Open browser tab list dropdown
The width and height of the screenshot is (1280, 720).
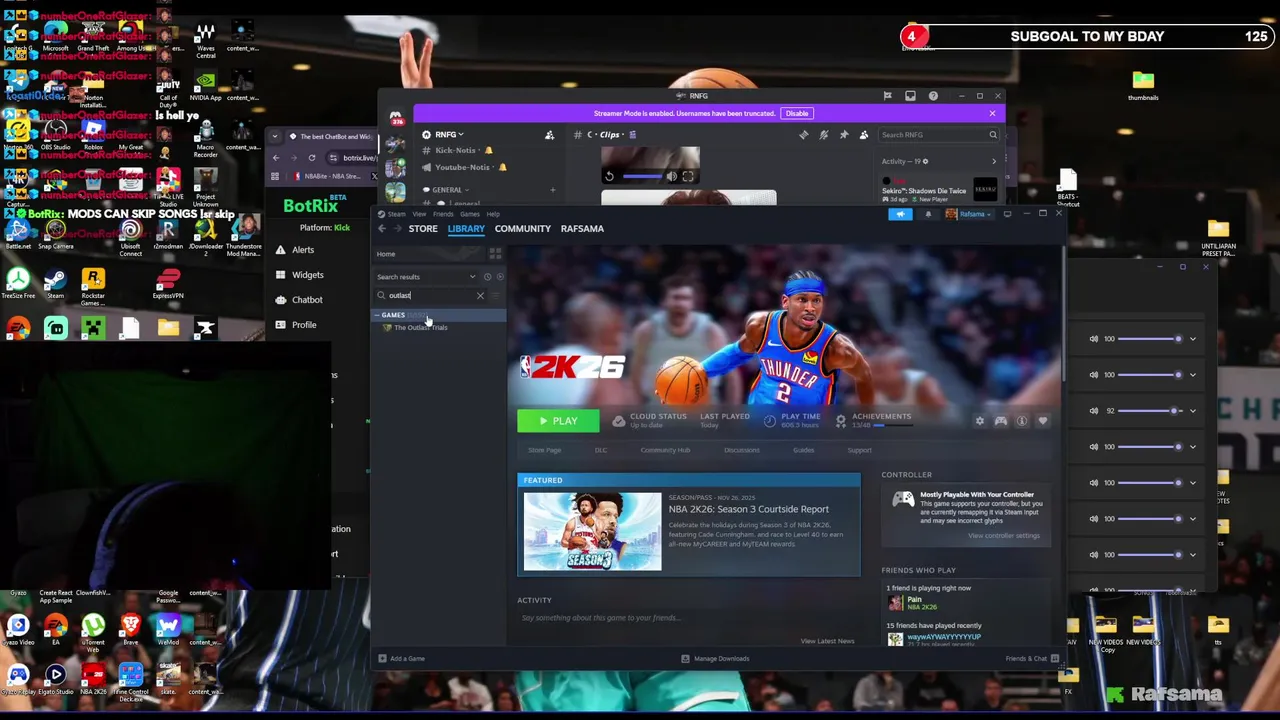point(275,136)
